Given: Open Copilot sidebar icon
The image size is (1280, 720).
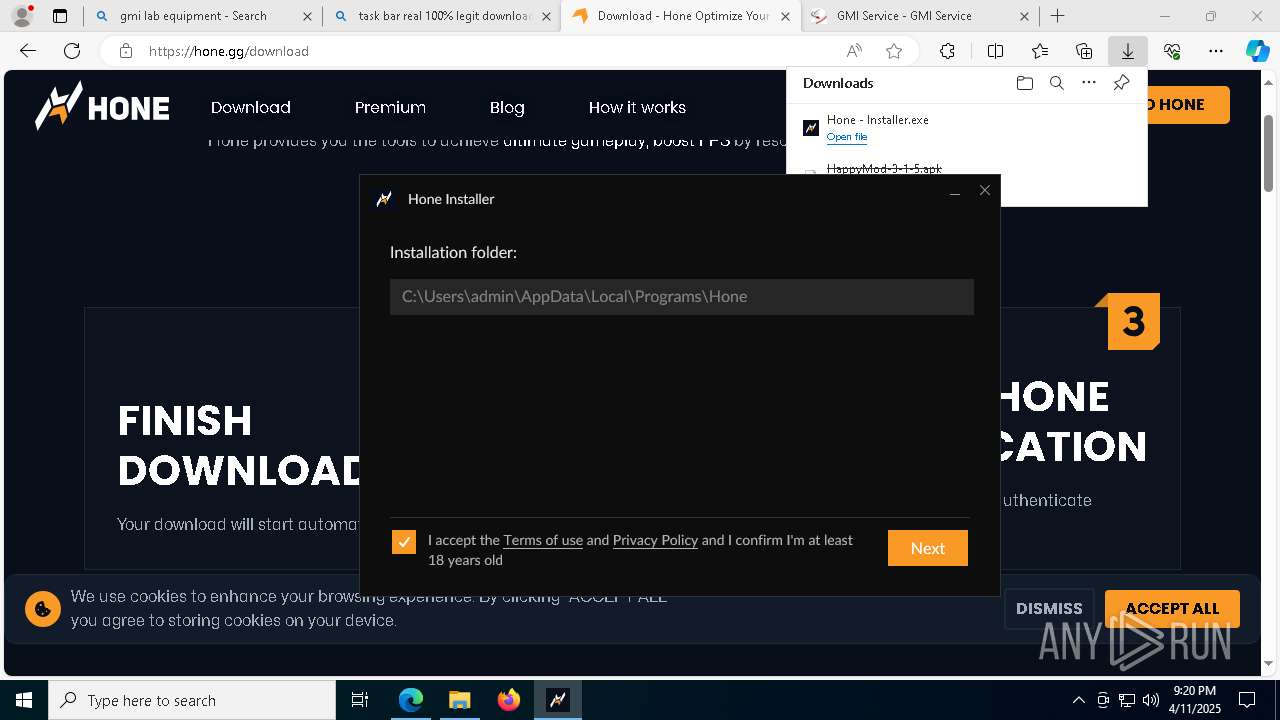Looking at the screenshot, I should click(x=1258, y=51).
